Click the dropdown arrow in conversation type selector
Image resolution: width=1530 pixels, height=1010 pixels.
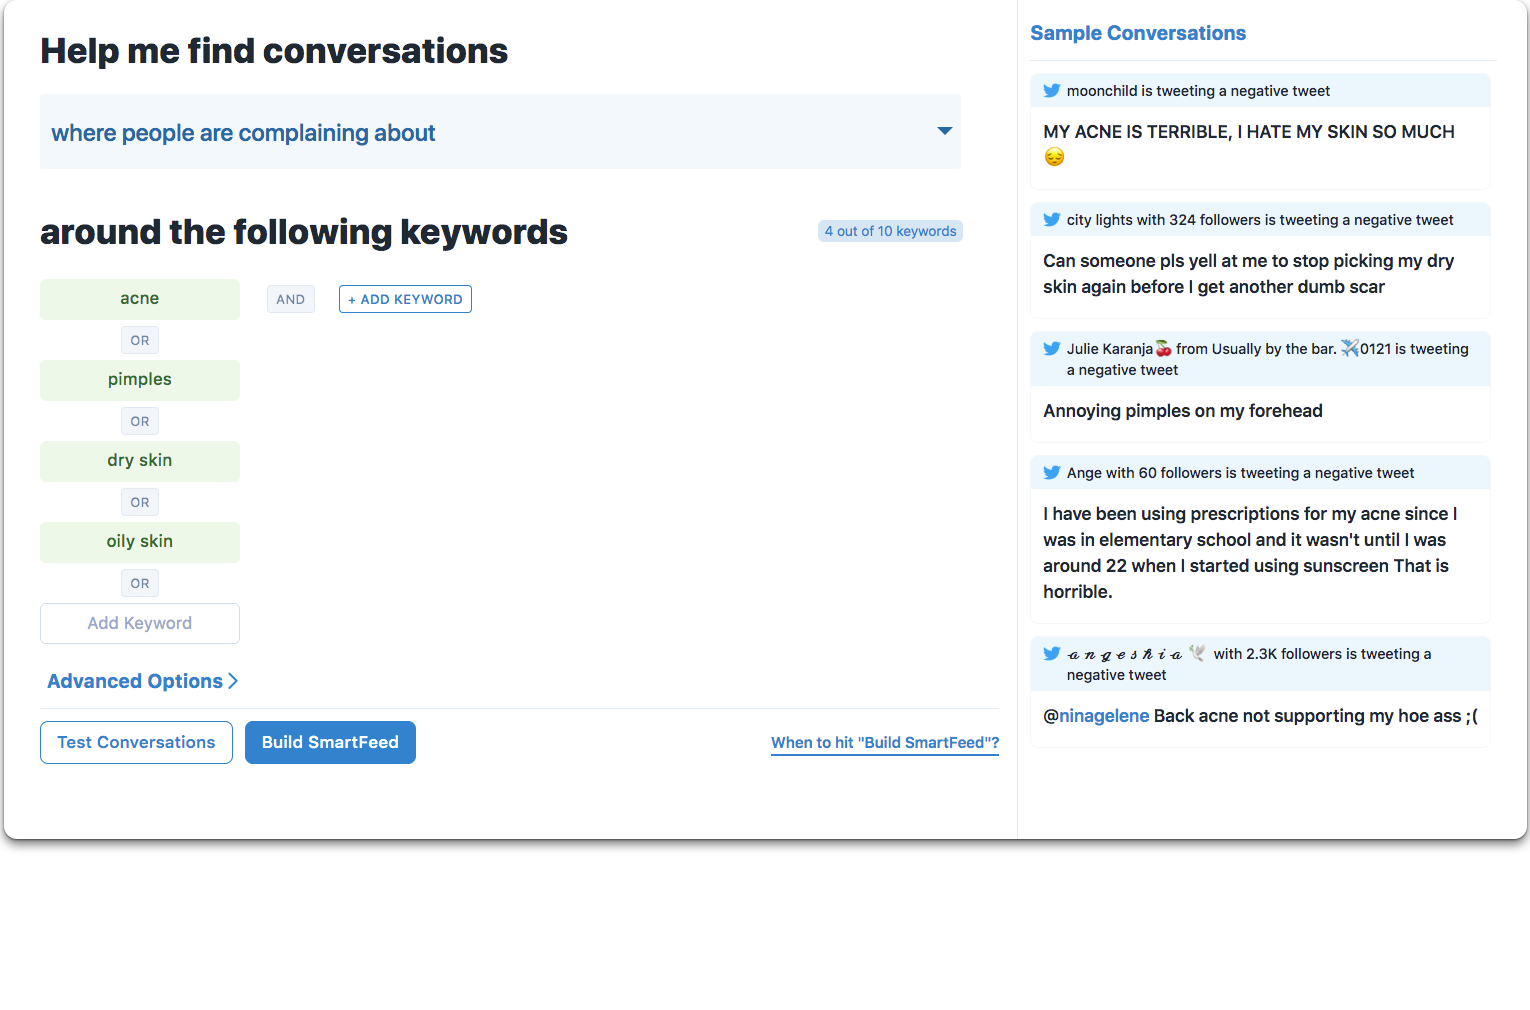click(x=944, y=131)
